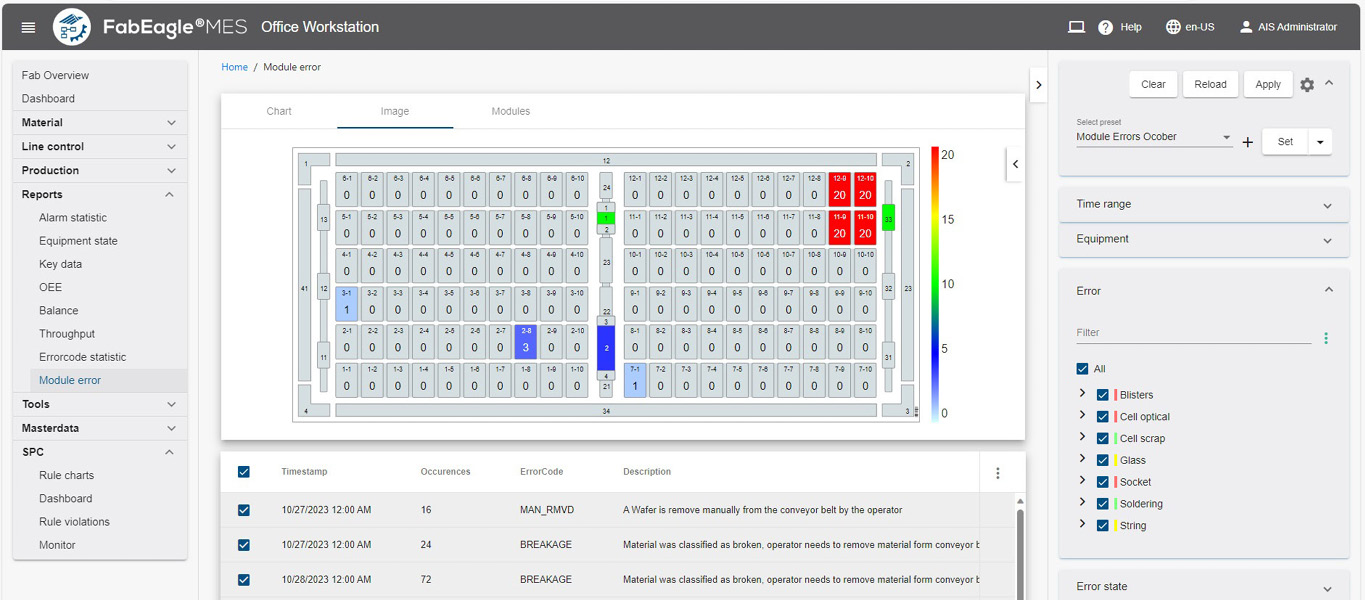Toggle the Cell scrap checkbox
Viewport: 1365px width, 600px height.
pyautogui.click(x=1103, y=439)
